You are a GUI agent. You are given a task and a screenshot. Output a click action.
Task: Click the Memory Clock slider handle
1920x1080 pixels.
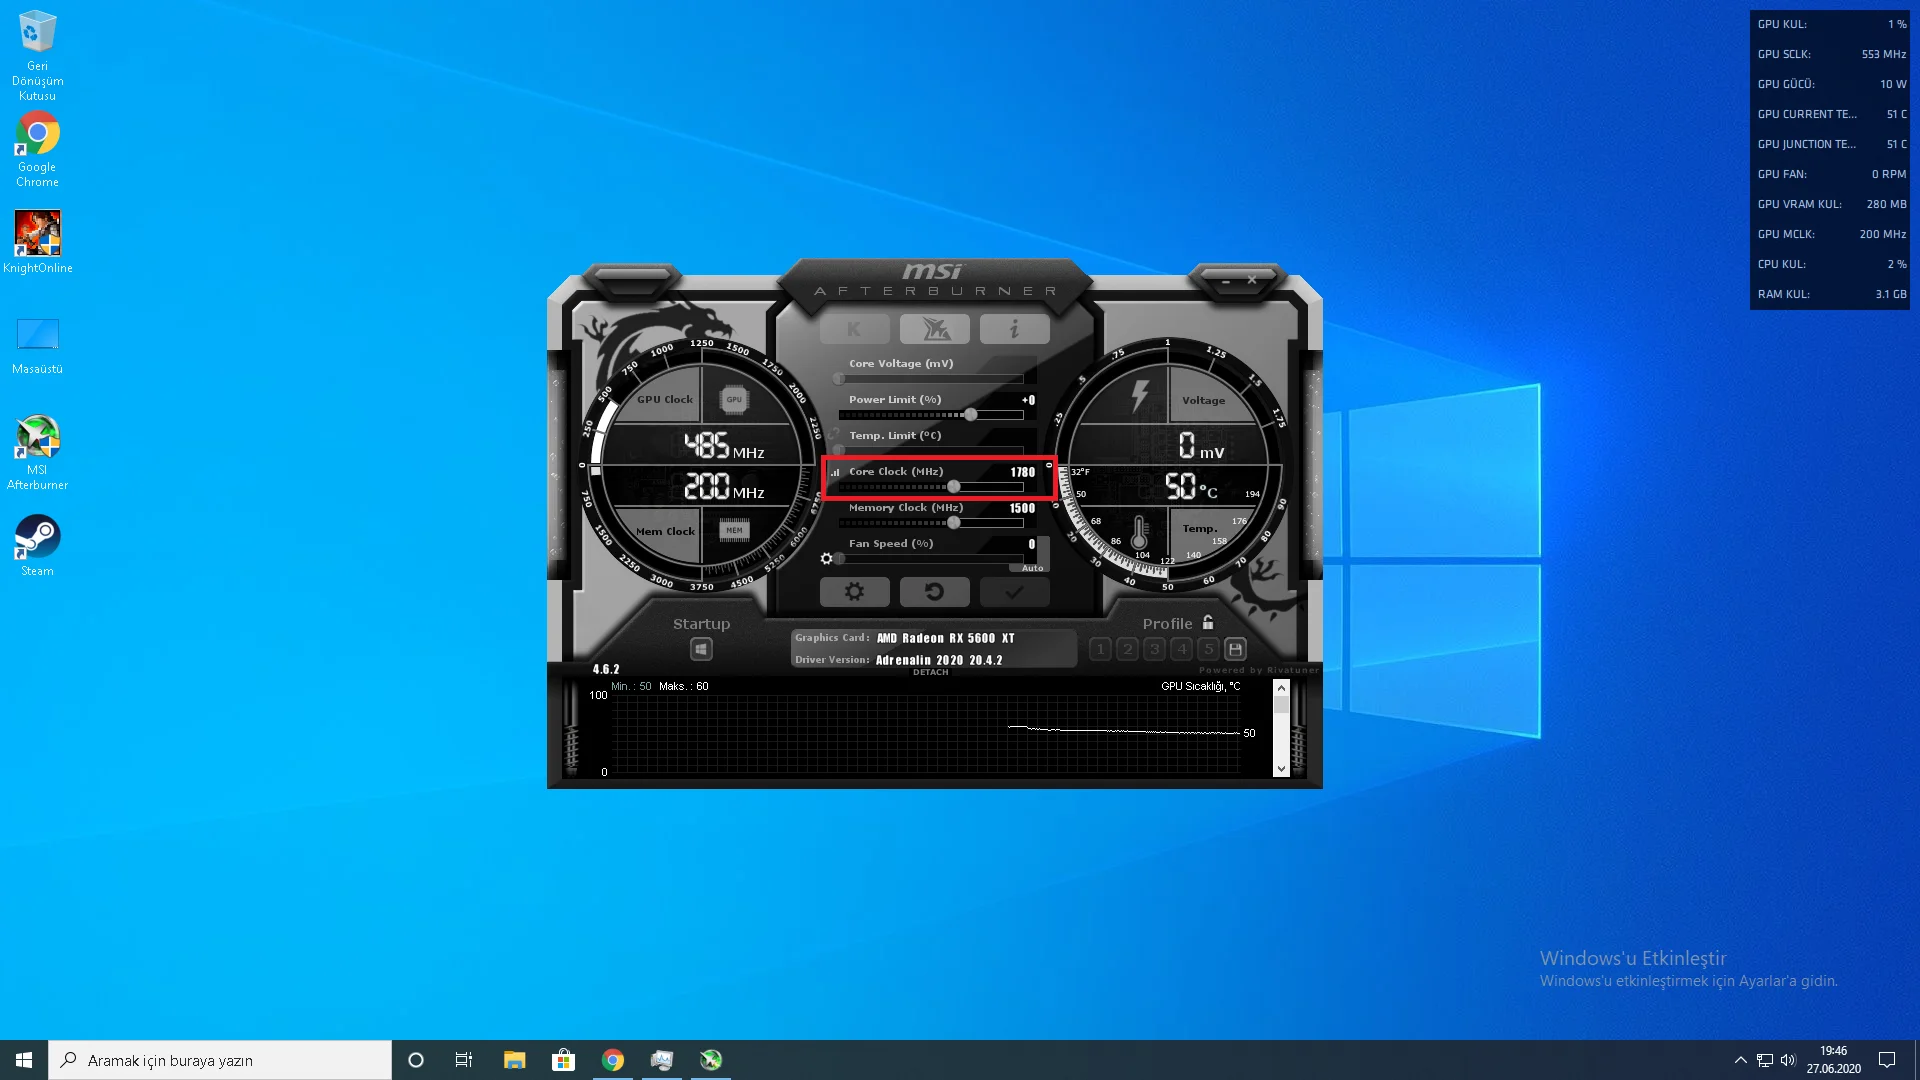954,523
